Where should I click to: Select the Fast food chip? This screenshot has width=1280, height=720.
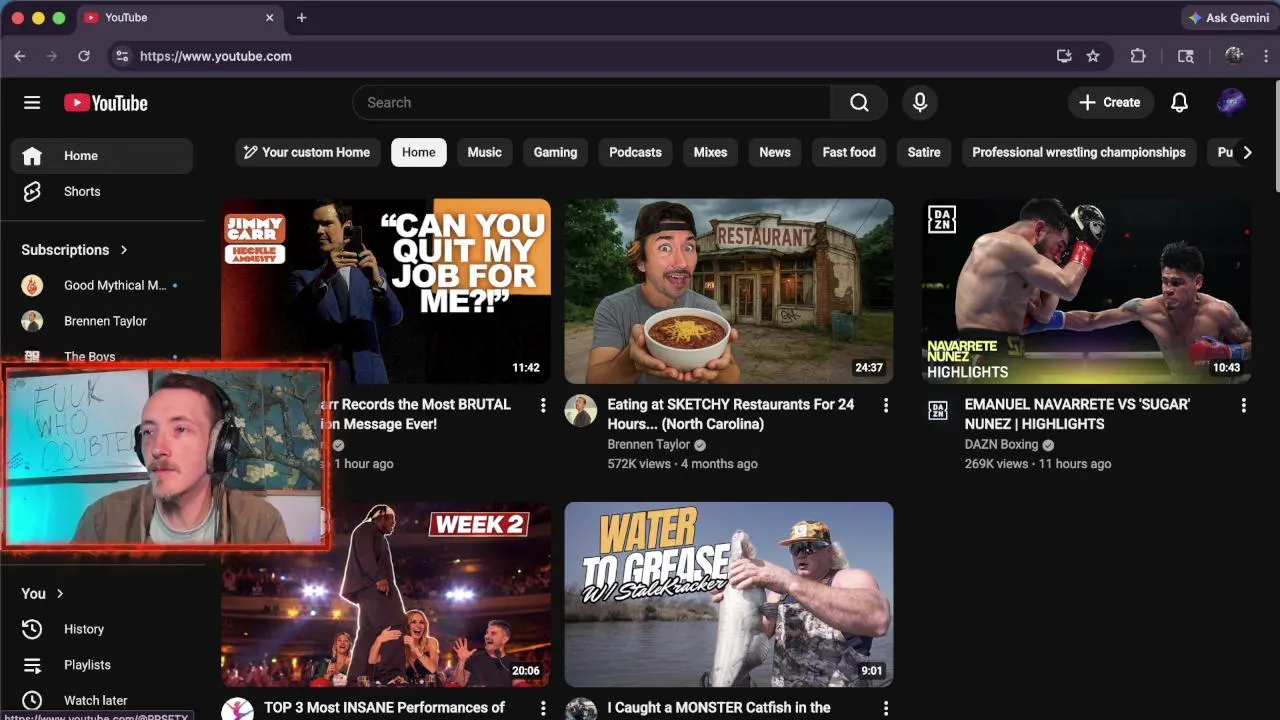[x=849, y=152]
